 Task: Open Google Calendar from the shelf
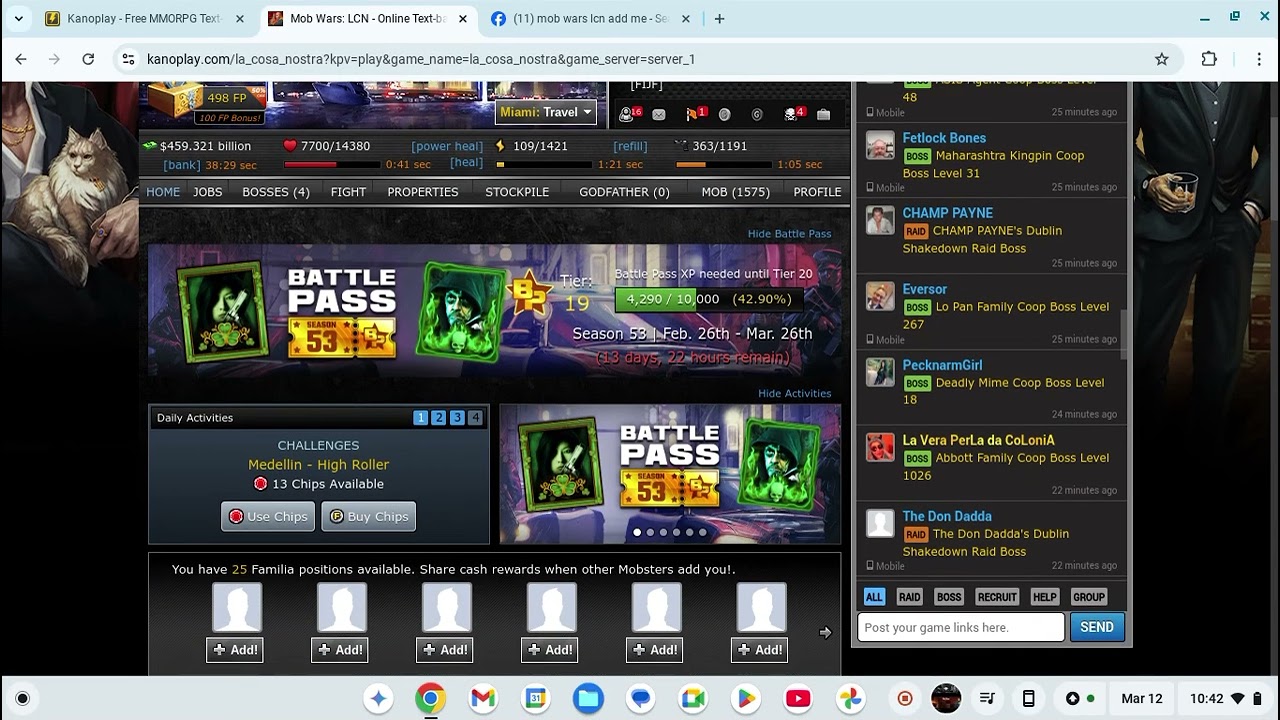[536, 698]
